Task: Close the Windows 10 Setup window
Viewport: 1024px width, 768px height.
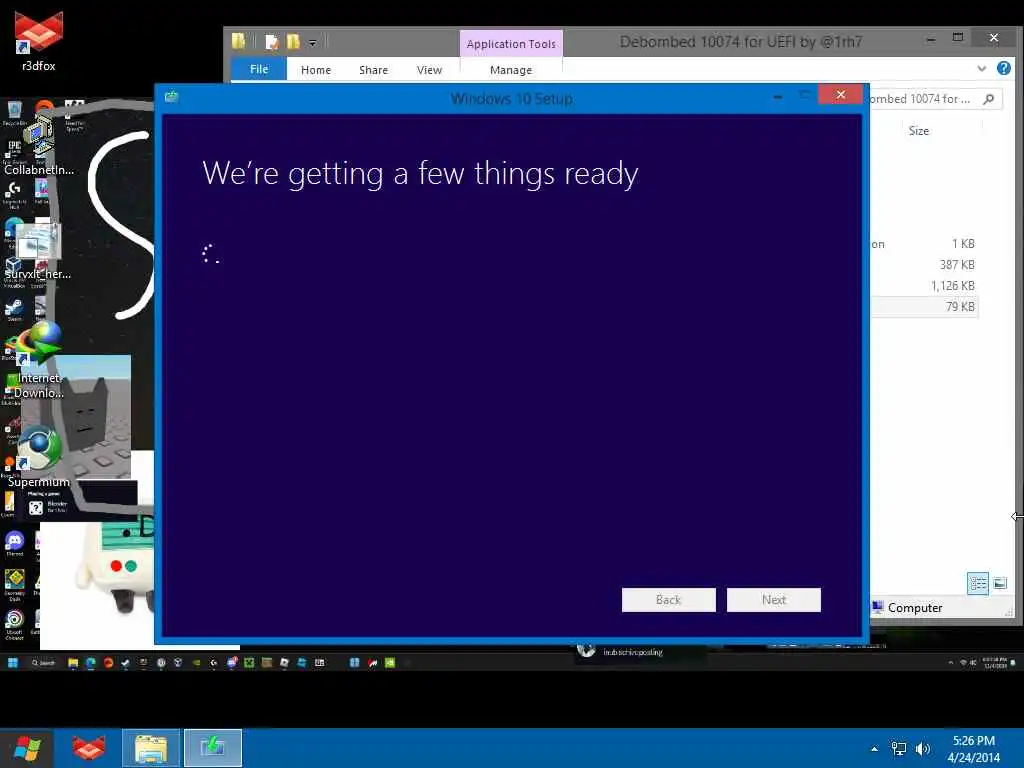Action: click(840, 95)
